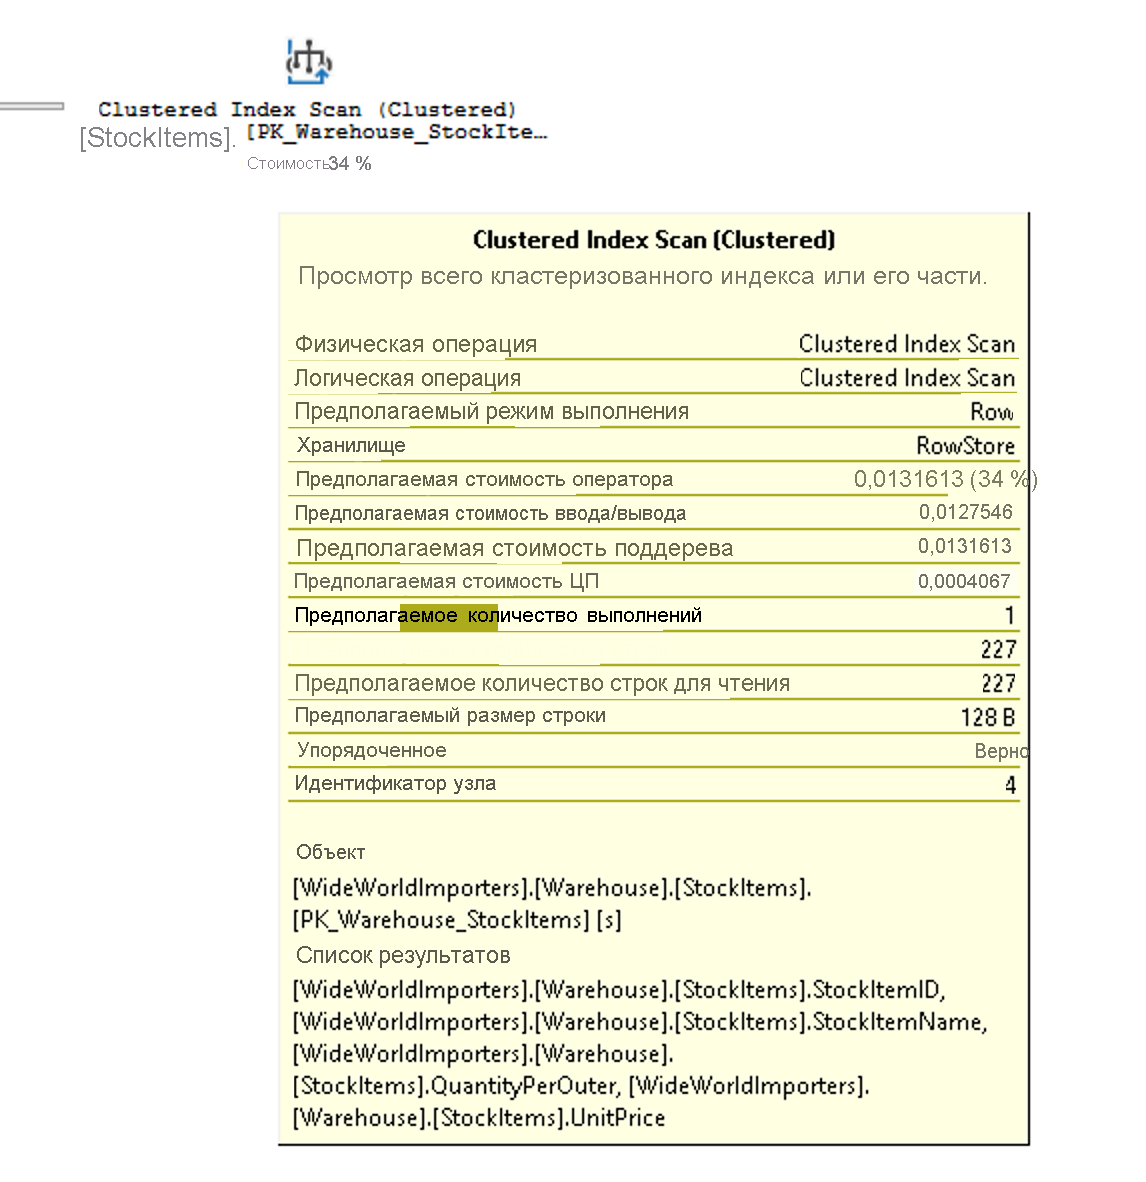Select Идентификатор узла row
1146x1182 pixels.
pos(654,784)
